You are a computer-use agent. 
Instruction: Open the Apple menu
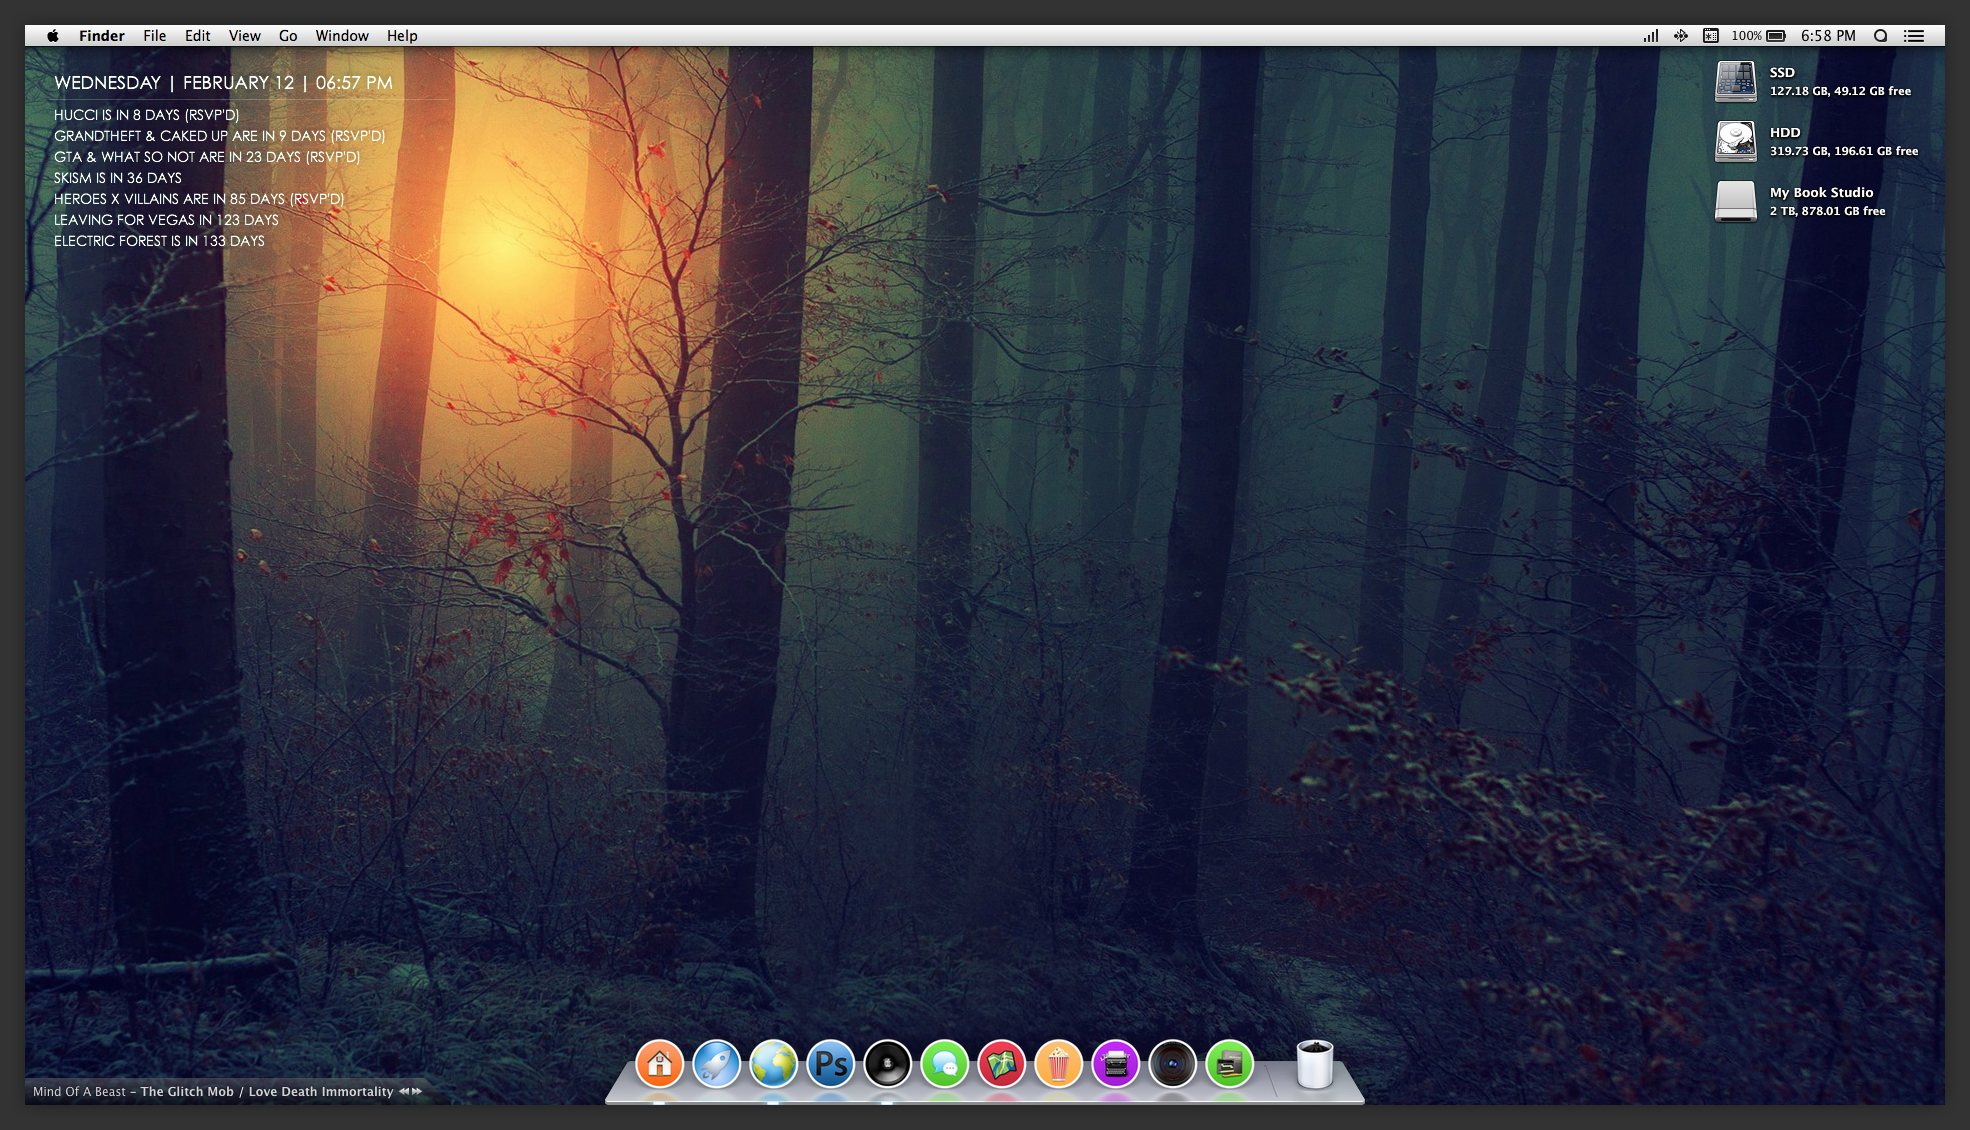click(x=53, y=36)
